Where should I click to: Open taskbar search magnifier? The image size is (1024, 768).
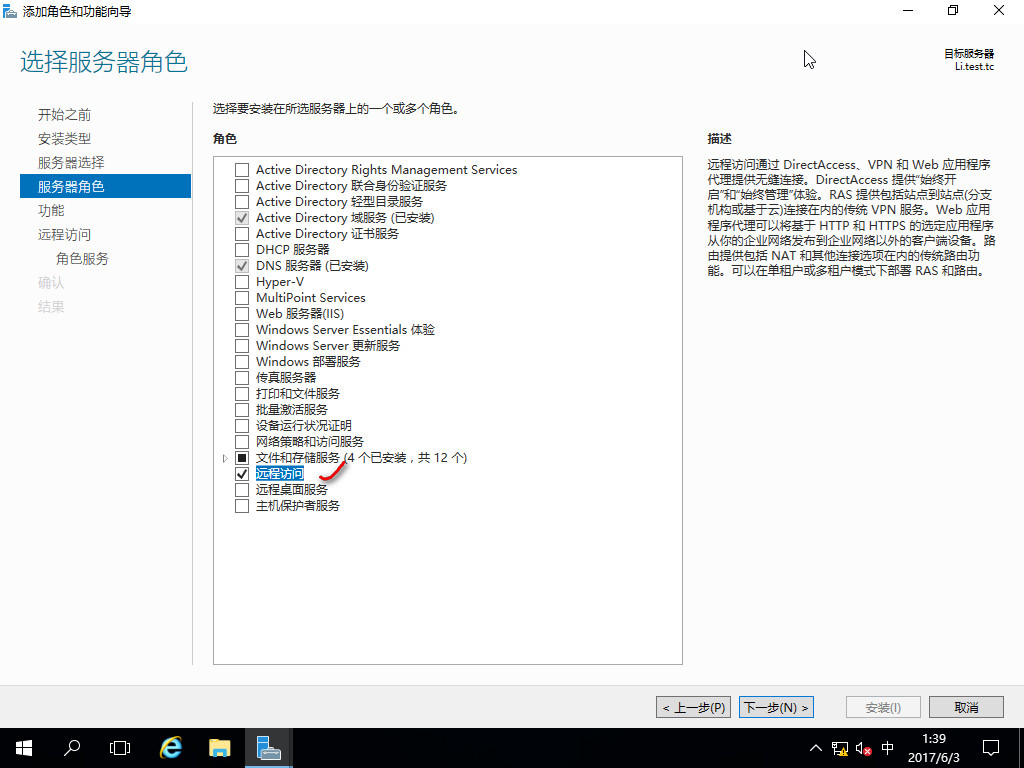[72, 748]
